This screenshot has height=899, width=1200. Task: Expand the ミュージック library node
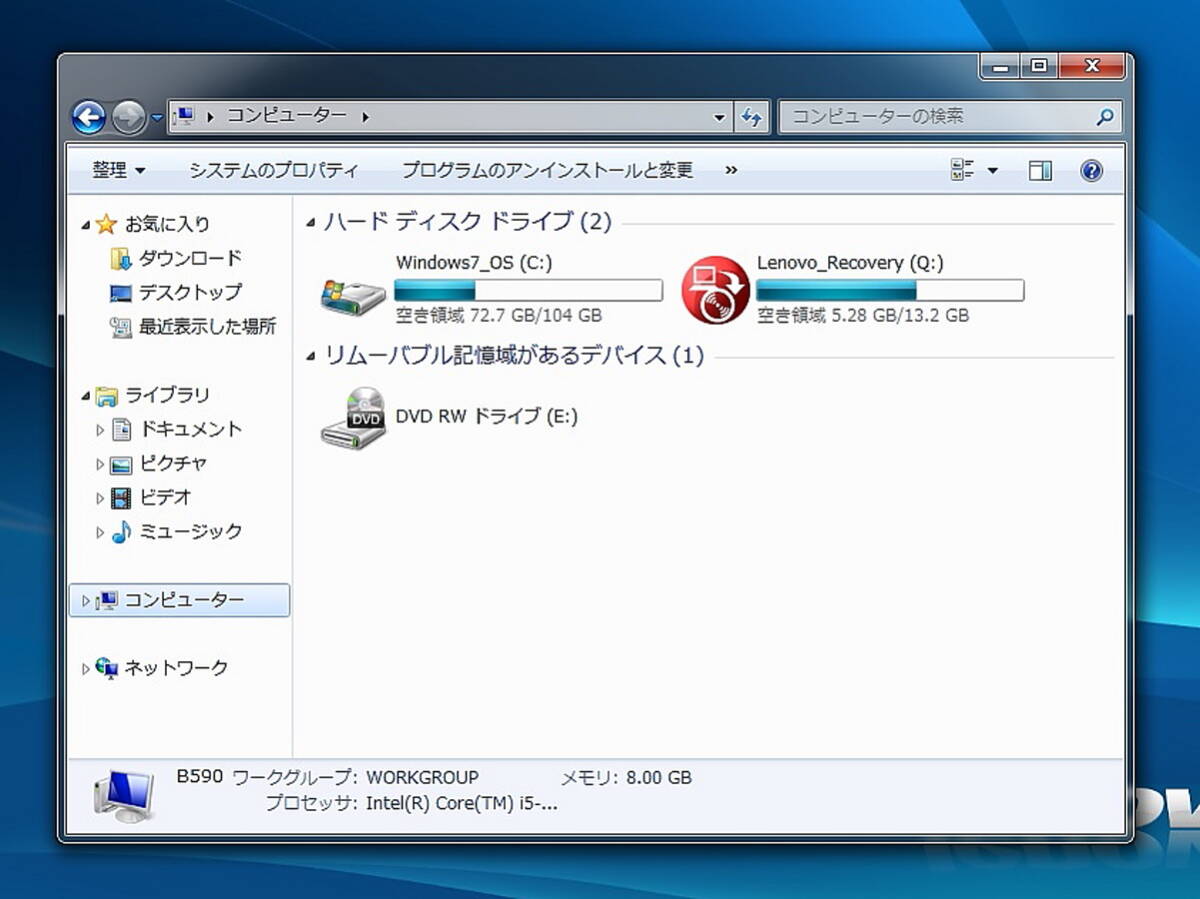click(100, 532)
